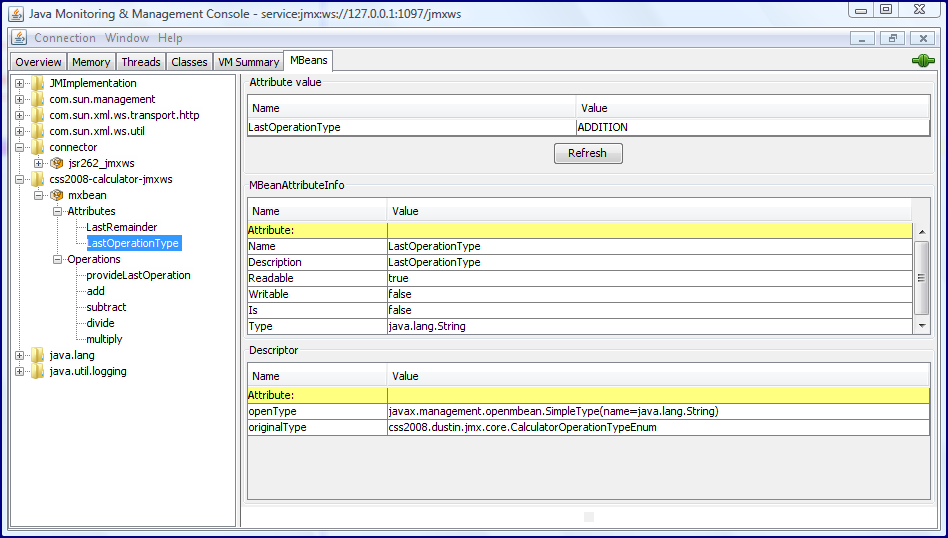The image size is (948, 538).
Task: Expand the java.util.logging node
Action: (x=19, y=372)
